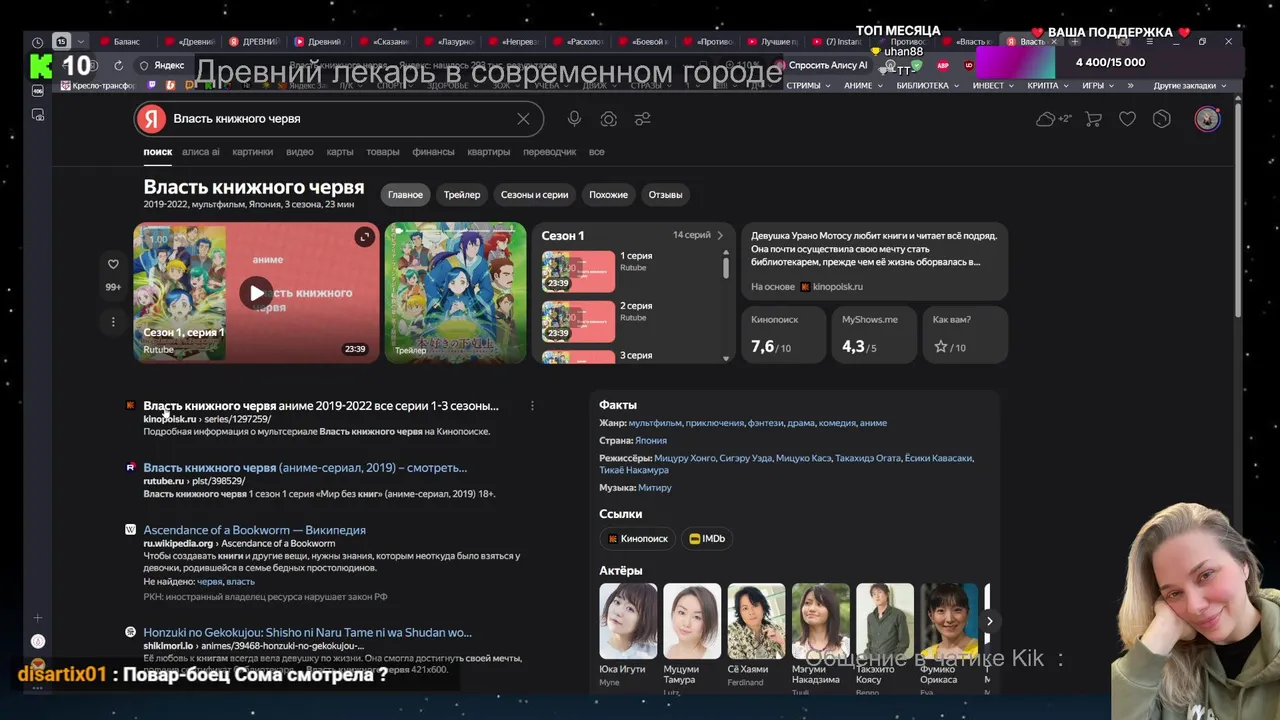Open a new browser tab
1280x720 pixels.
1075,42
